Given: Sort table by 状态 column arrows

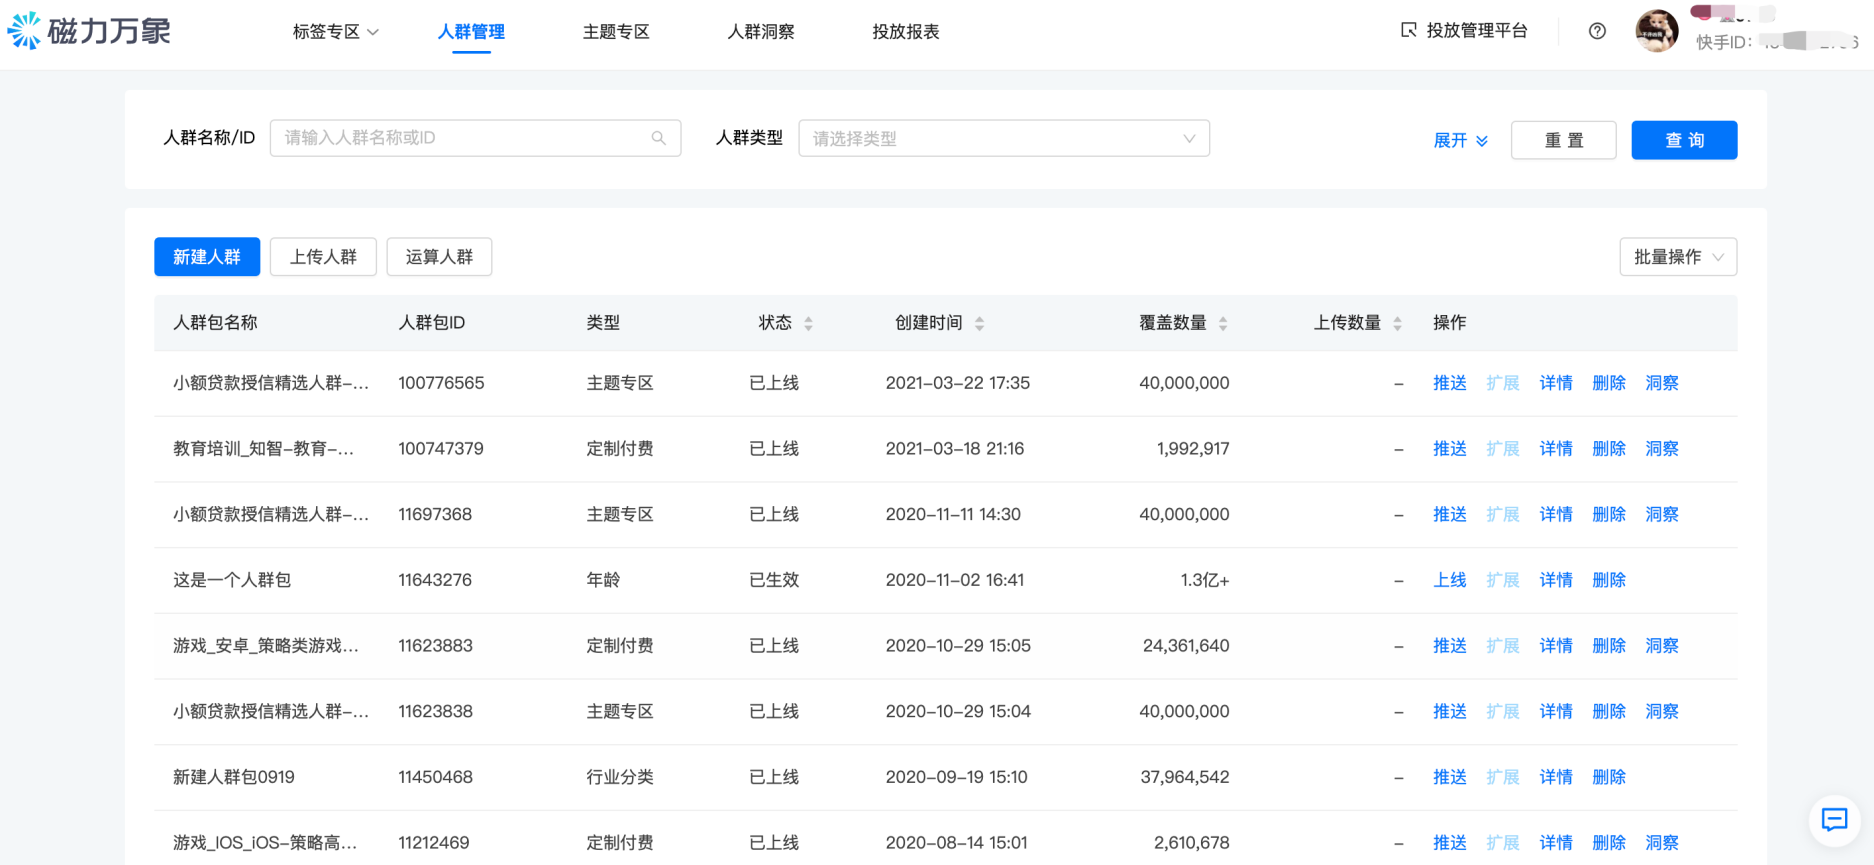Looking at the screenshot, I should tap(808, 323).
